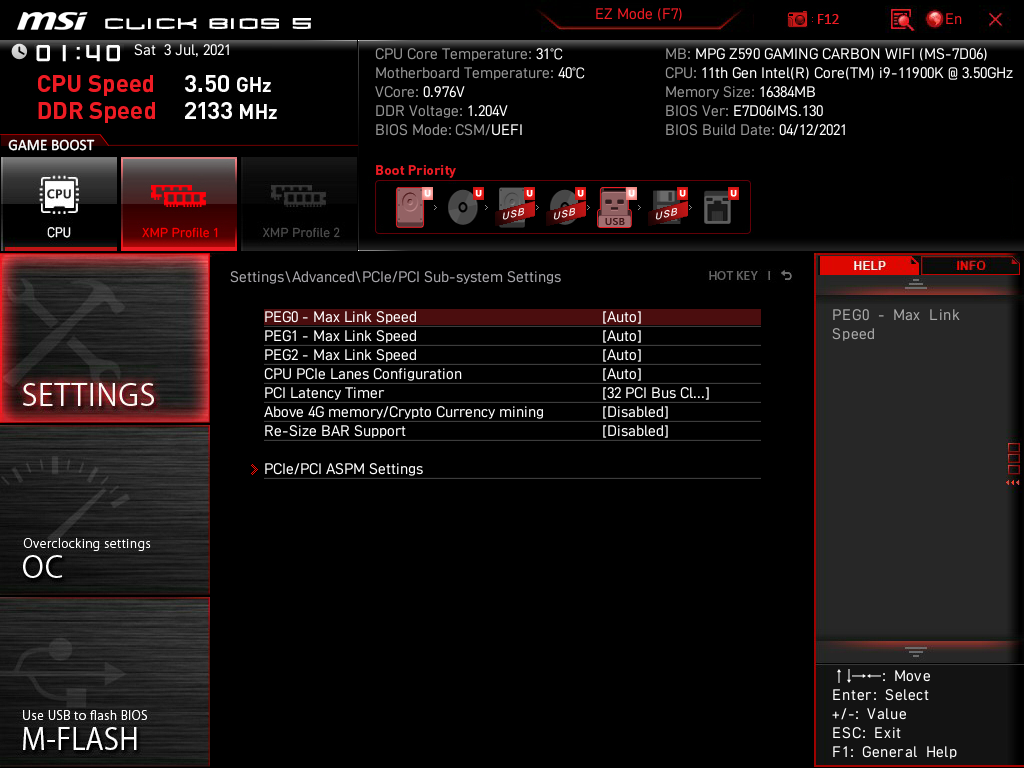Viewport: 1024px width, 768px height.
Task: Switch to the INFO tab
Action: (970, 265)
